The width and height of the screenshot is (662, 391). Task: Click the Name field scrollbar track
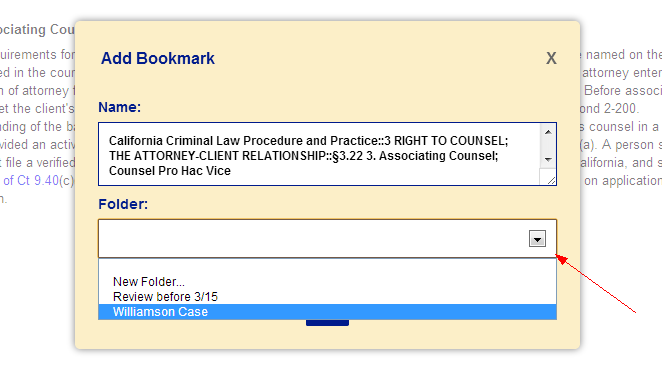548,146
